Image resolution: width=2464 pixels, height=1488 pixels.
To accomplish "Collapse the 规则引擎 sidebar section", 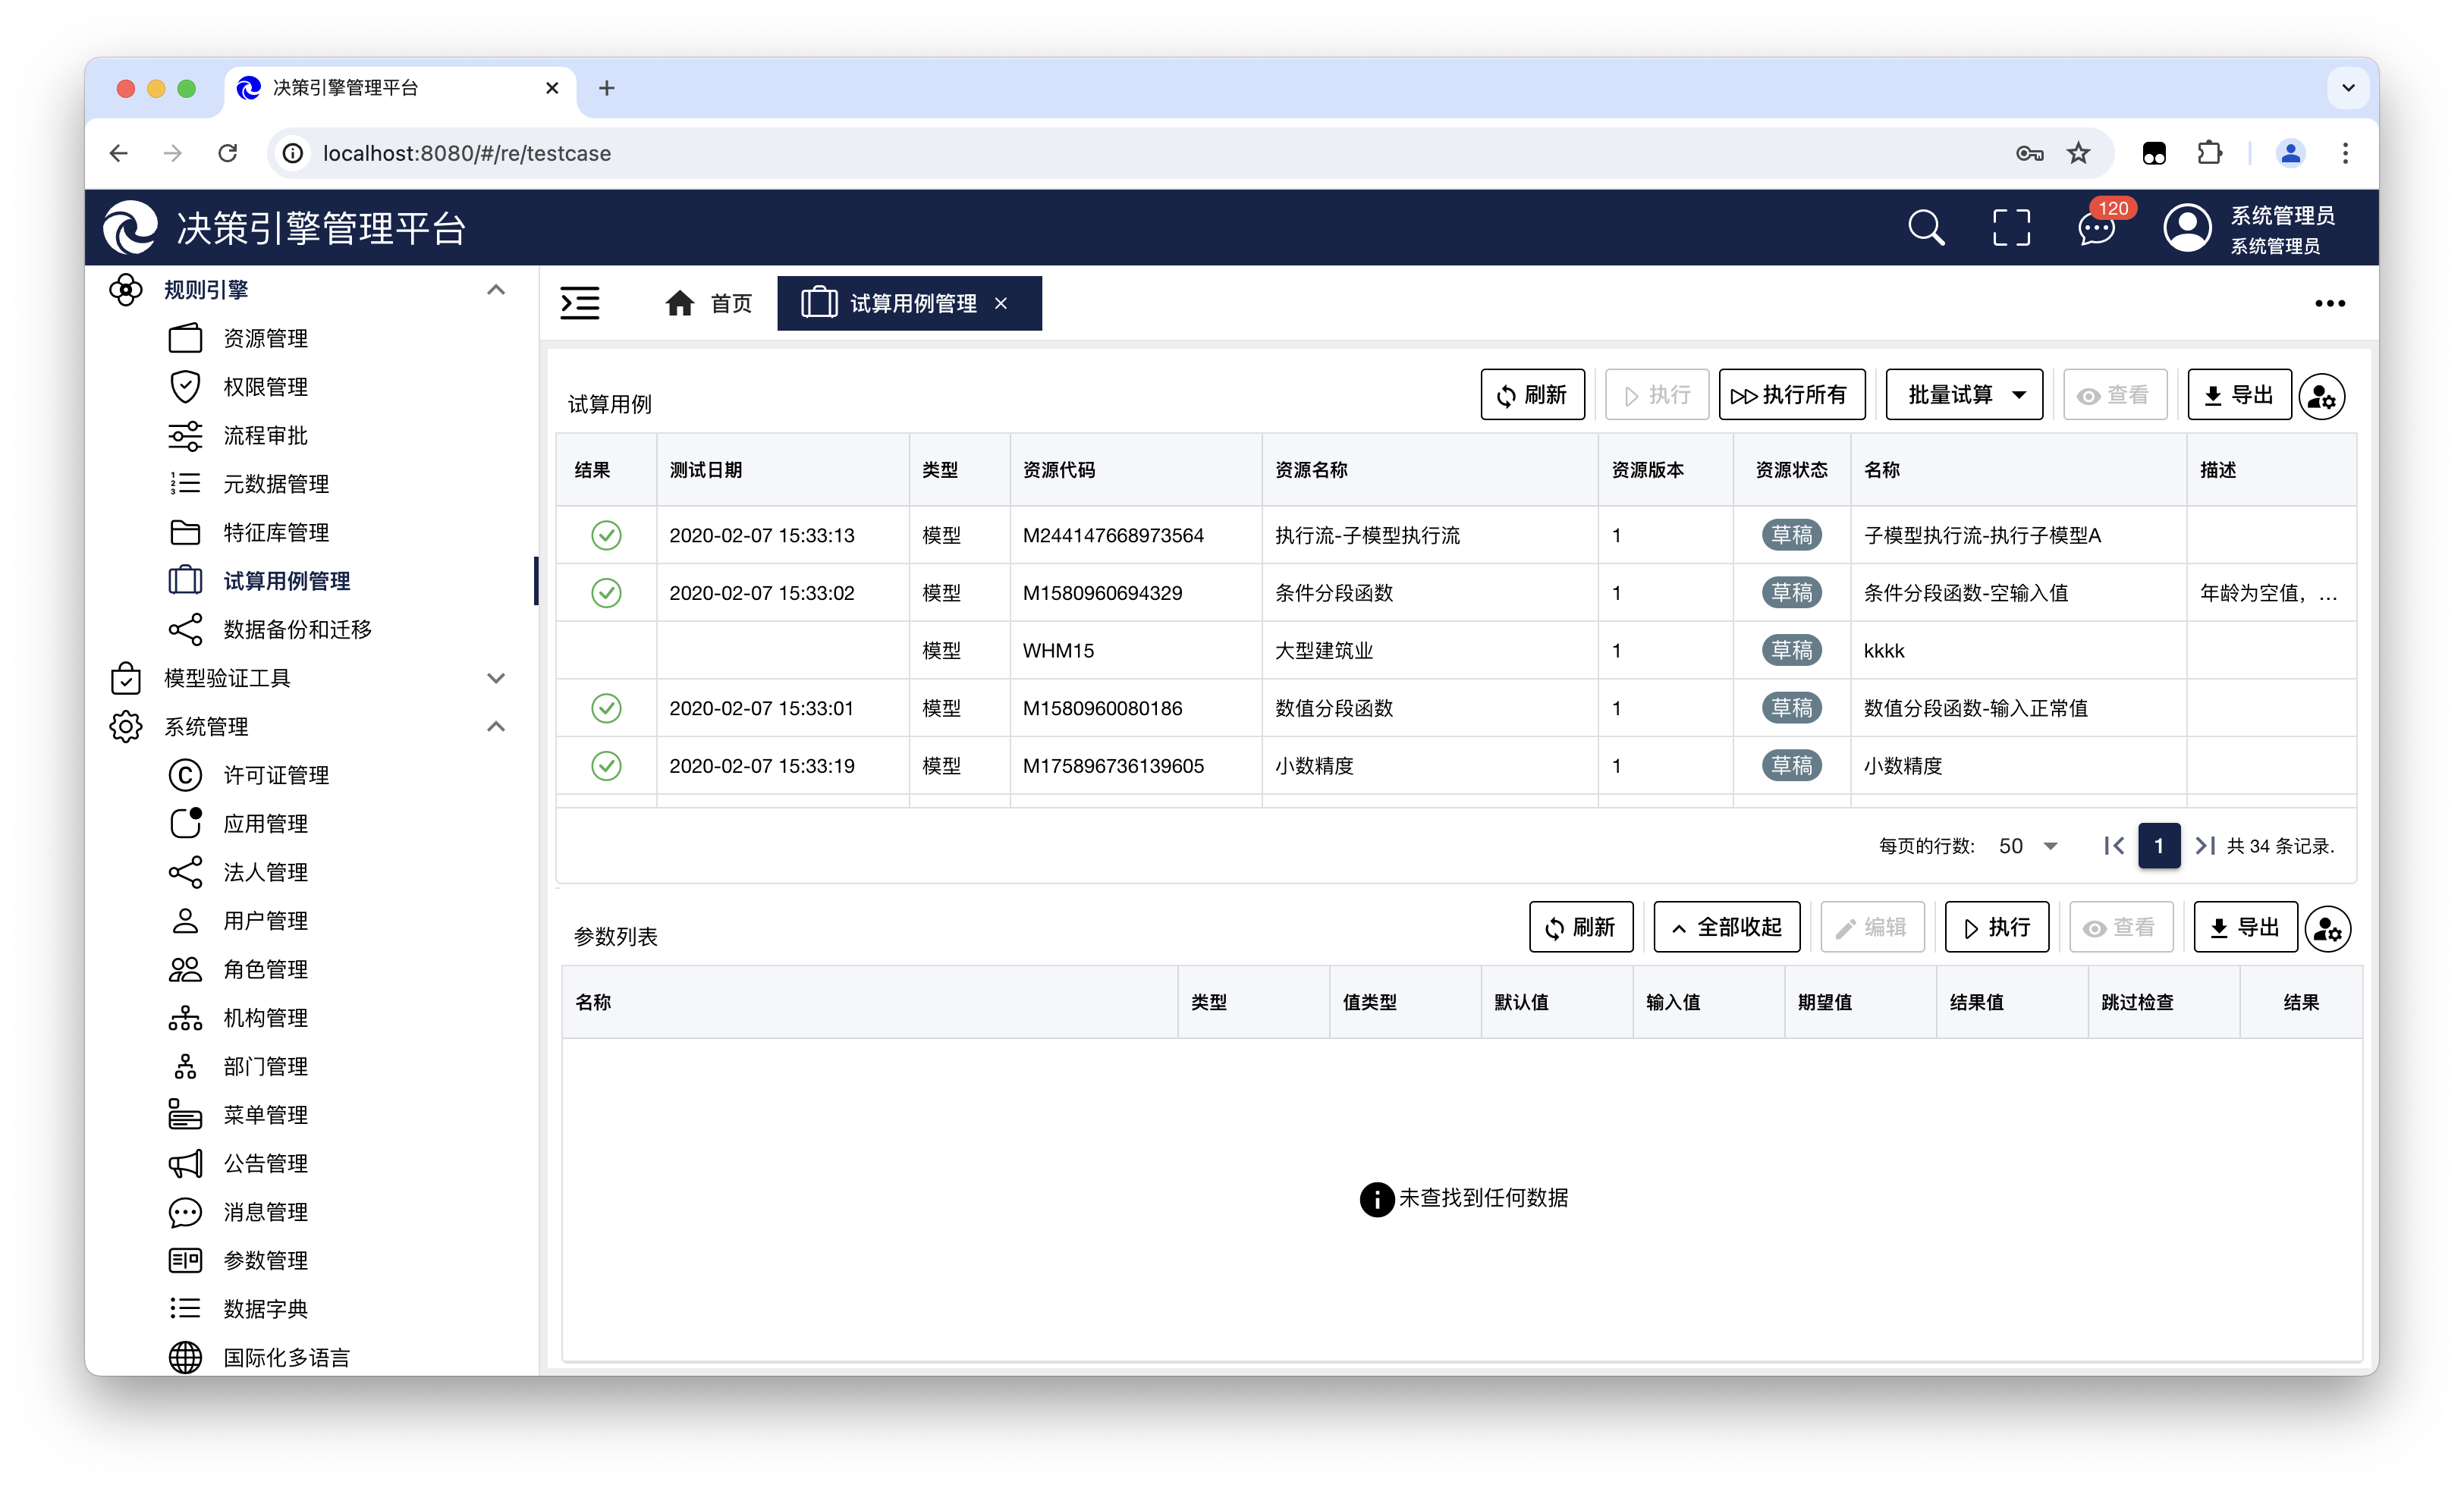I will (496, 290).
